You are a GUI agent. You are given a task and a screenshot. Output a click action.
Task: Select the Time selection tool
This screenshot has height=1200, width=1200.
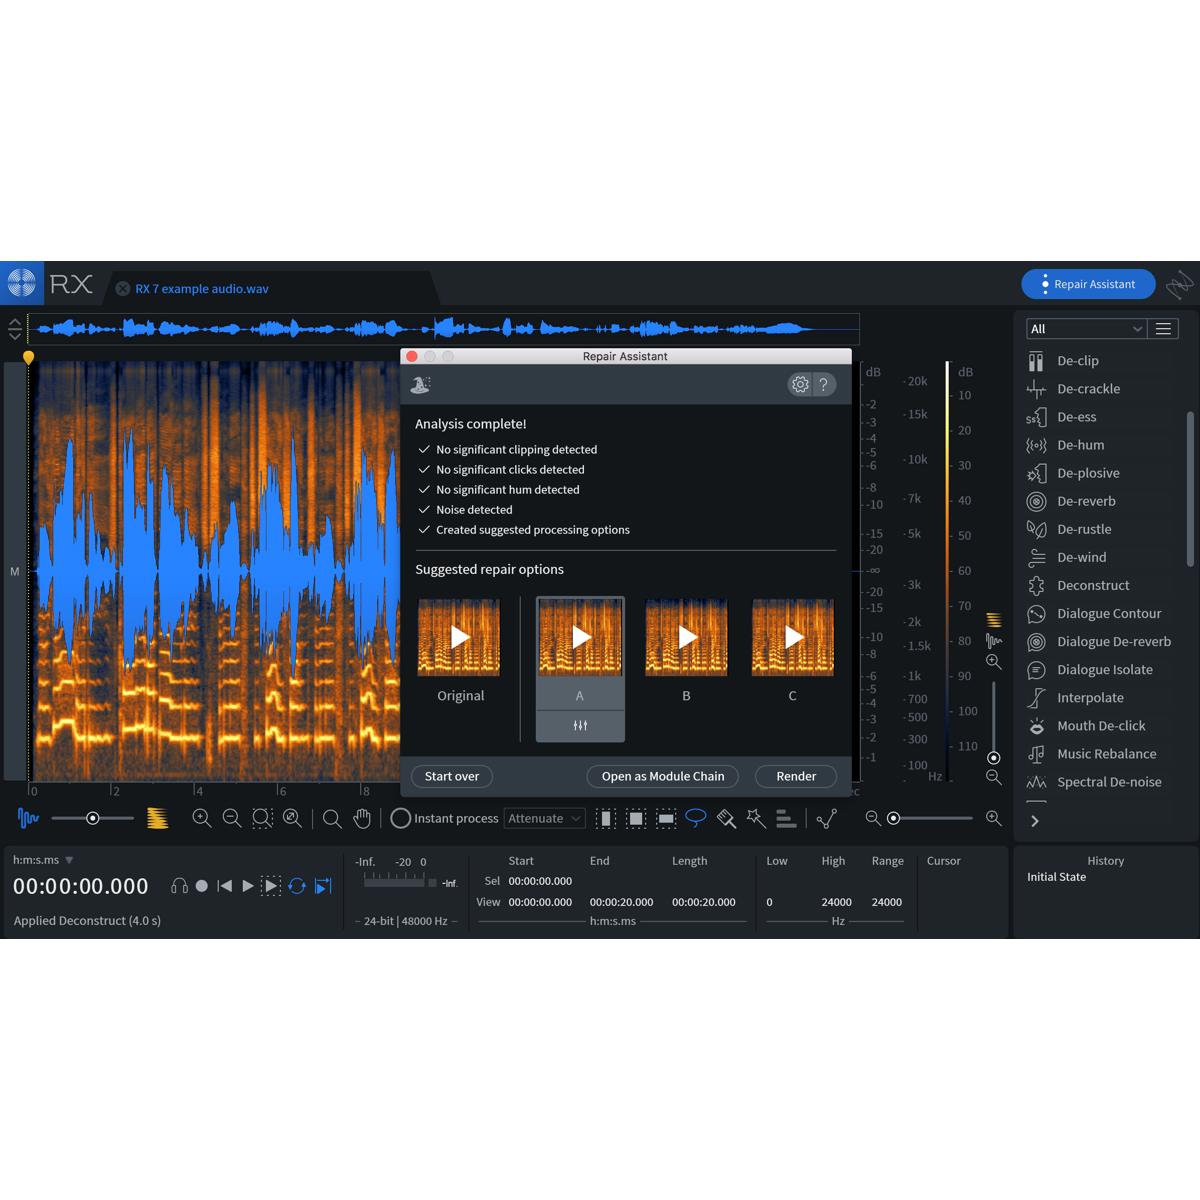tap(606, 818)
